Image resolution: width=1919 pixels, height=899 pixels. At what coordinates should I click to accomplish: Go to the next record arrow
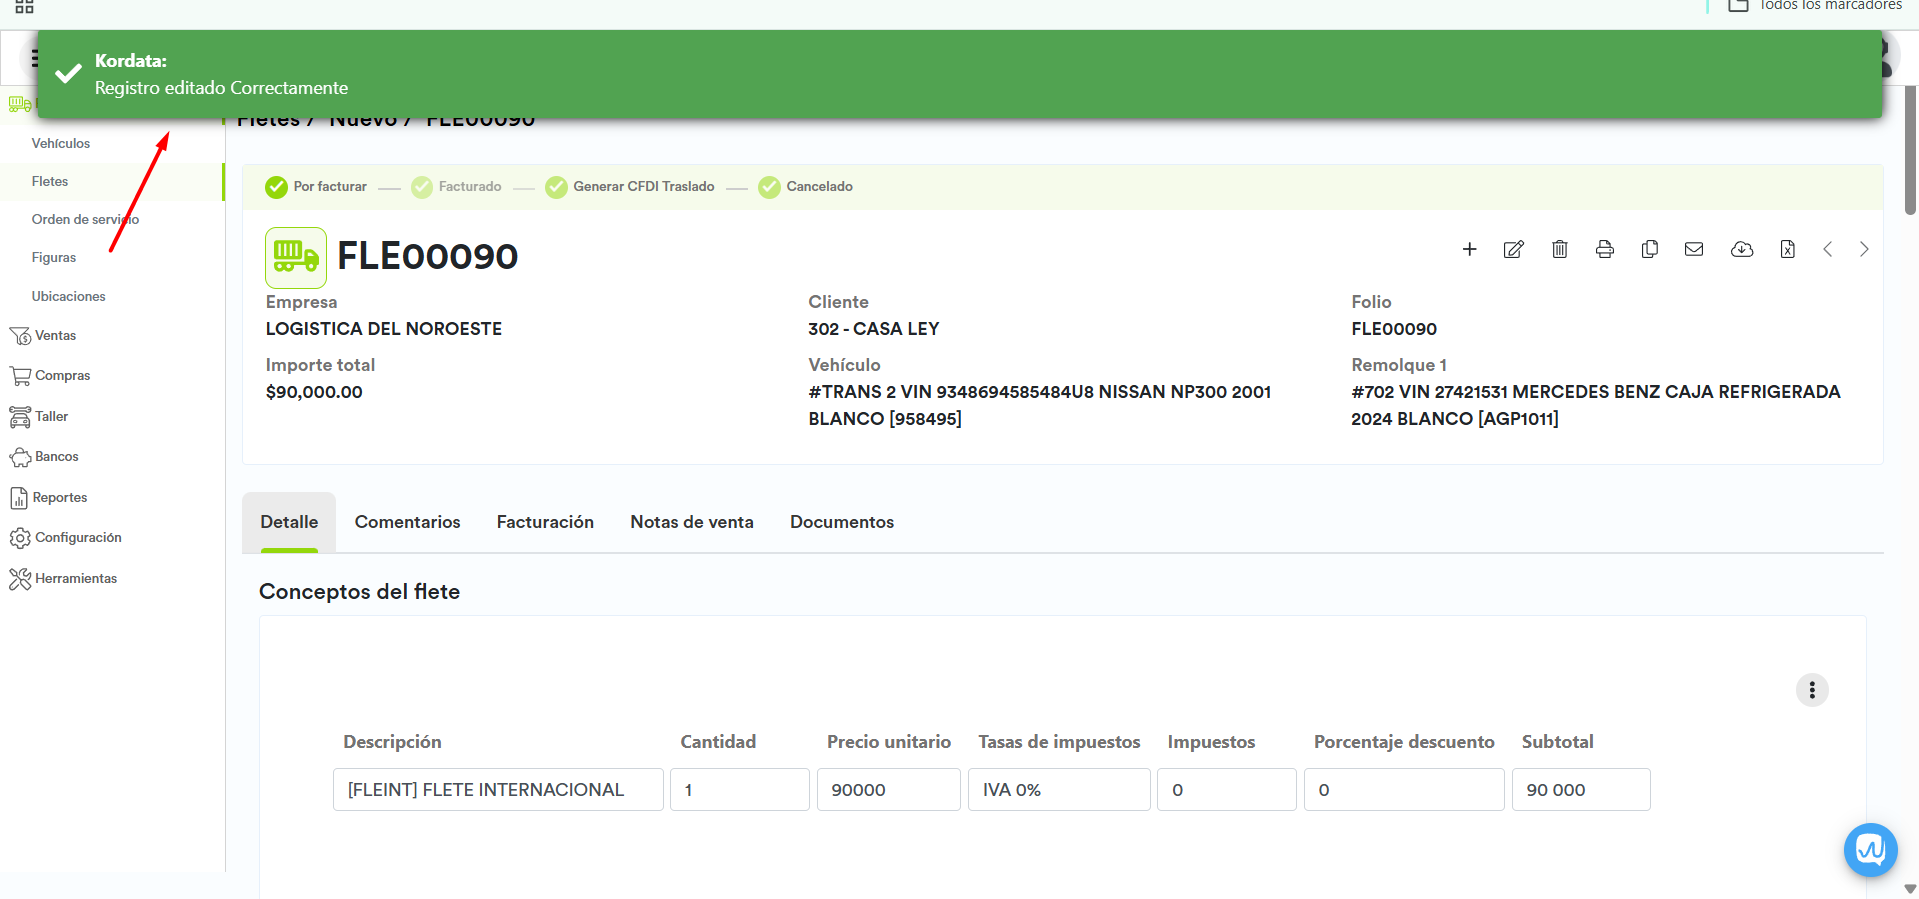(1864, 249)
